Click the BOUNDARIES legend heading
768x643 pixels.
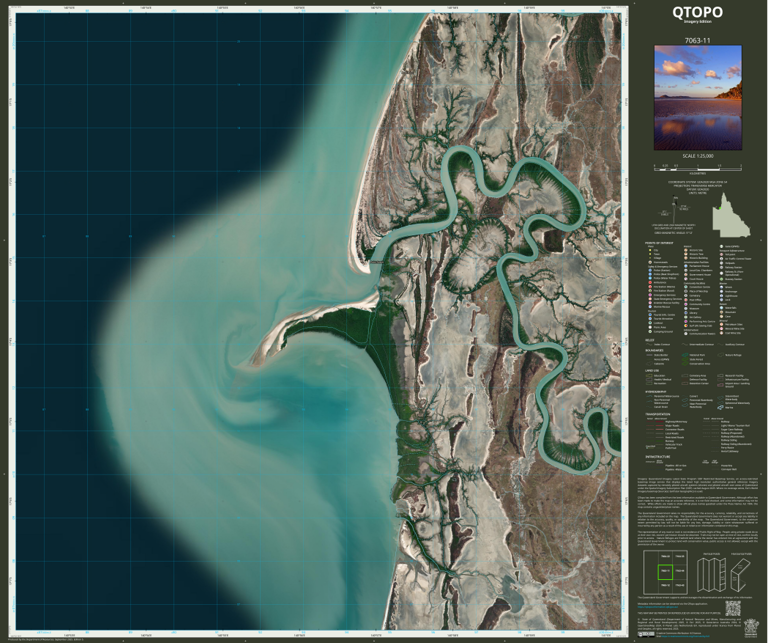point(654,350)
